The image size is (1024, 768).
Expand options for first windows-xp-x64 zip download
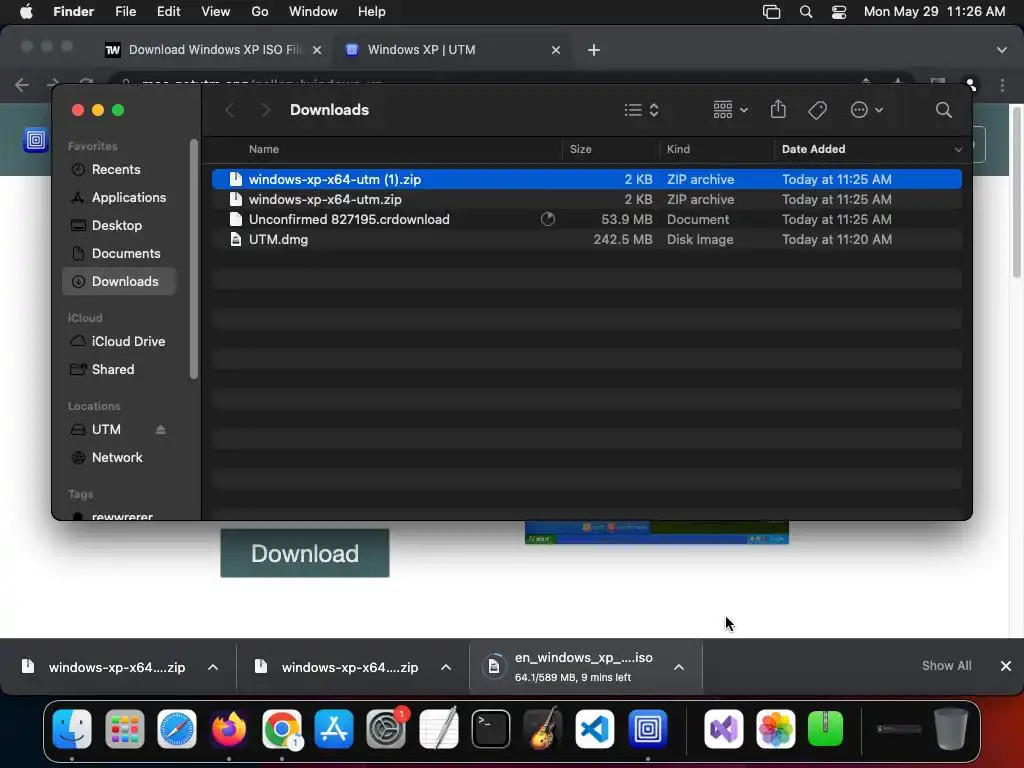coord(213,667)
